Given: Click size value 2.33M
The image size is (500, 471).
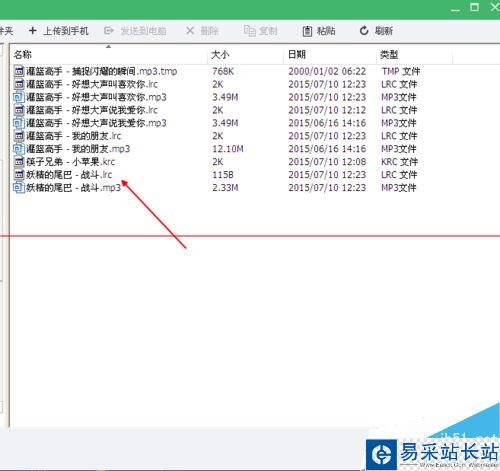Looking at the screenshot, I should pos(225,188).
